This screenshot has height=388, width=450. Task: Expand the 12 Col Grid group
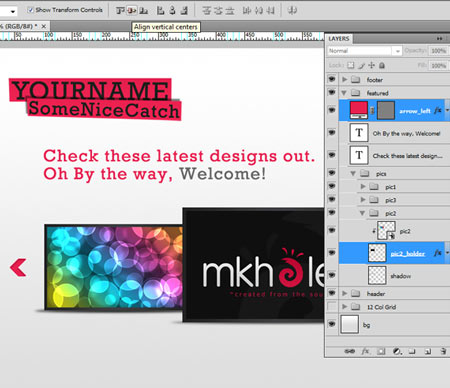click(345, 307)
